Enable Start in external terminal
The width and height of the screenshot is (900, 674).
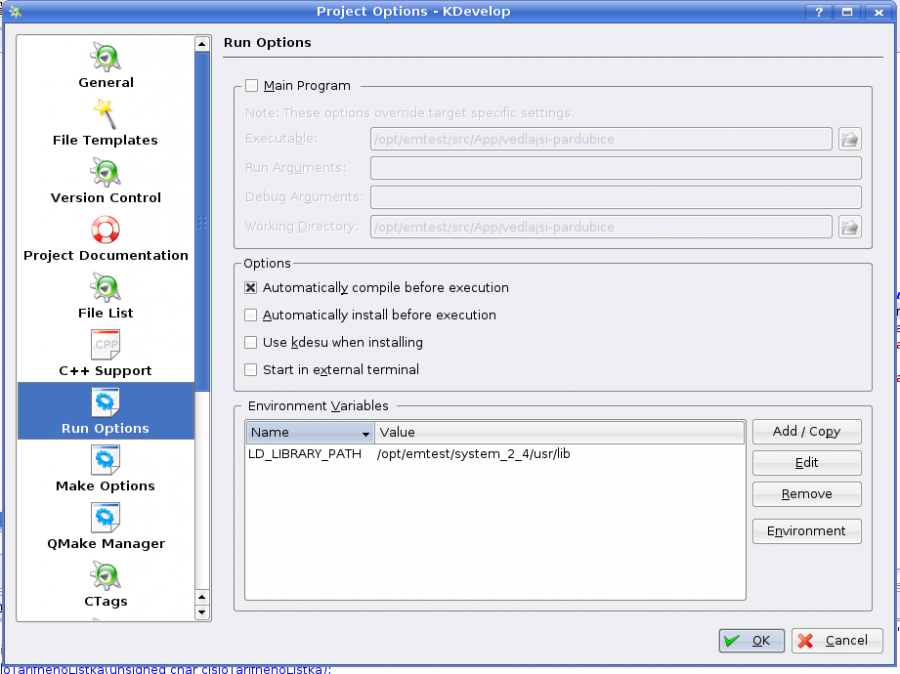pos(251,370)
